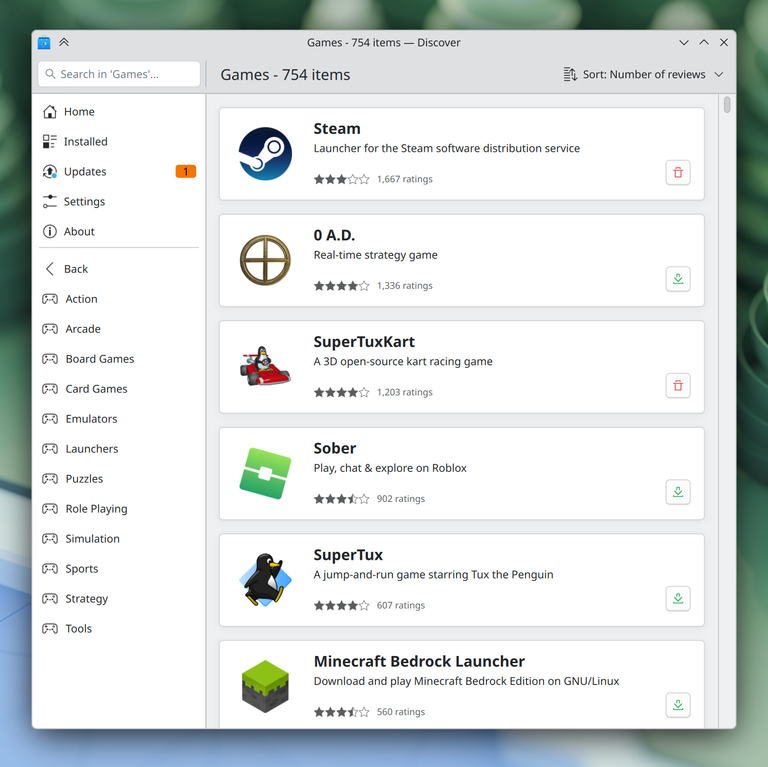
Task: Open the Sober app listing title
Action: (x=335, y=449)
